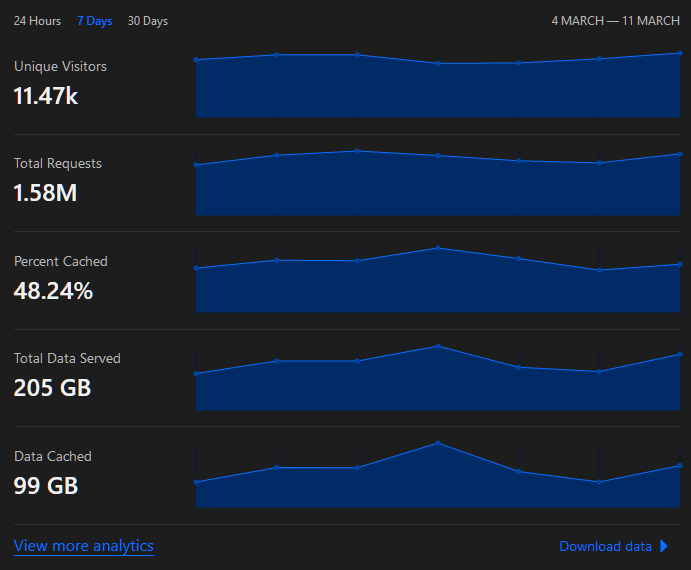
Task: Click the 205 GB data served value
Action: pos(52,388)
